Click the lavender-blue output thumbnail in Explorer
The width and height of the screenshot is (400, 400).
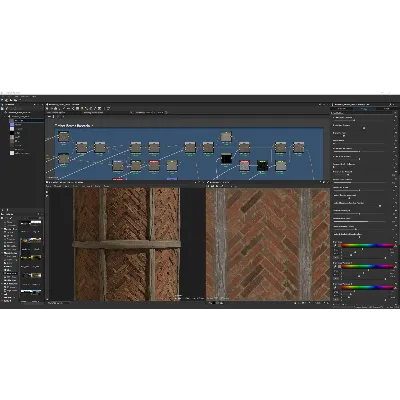pos(12,124)
